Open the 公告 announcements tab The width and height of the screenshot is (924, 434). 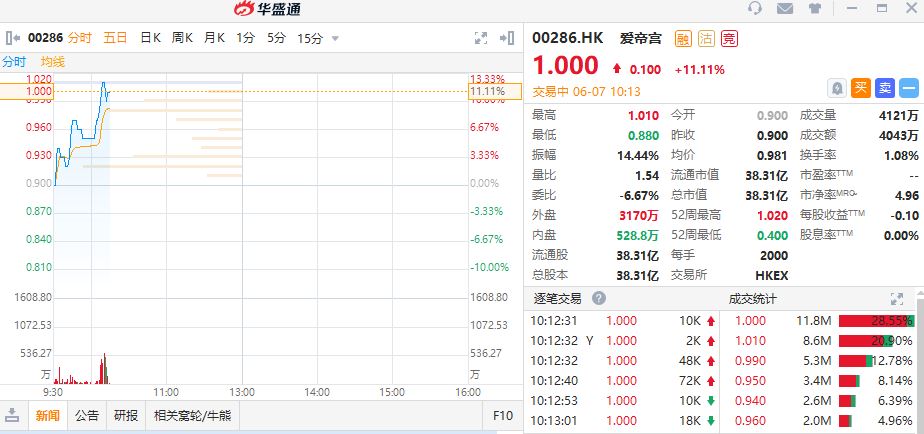(87, 415)
